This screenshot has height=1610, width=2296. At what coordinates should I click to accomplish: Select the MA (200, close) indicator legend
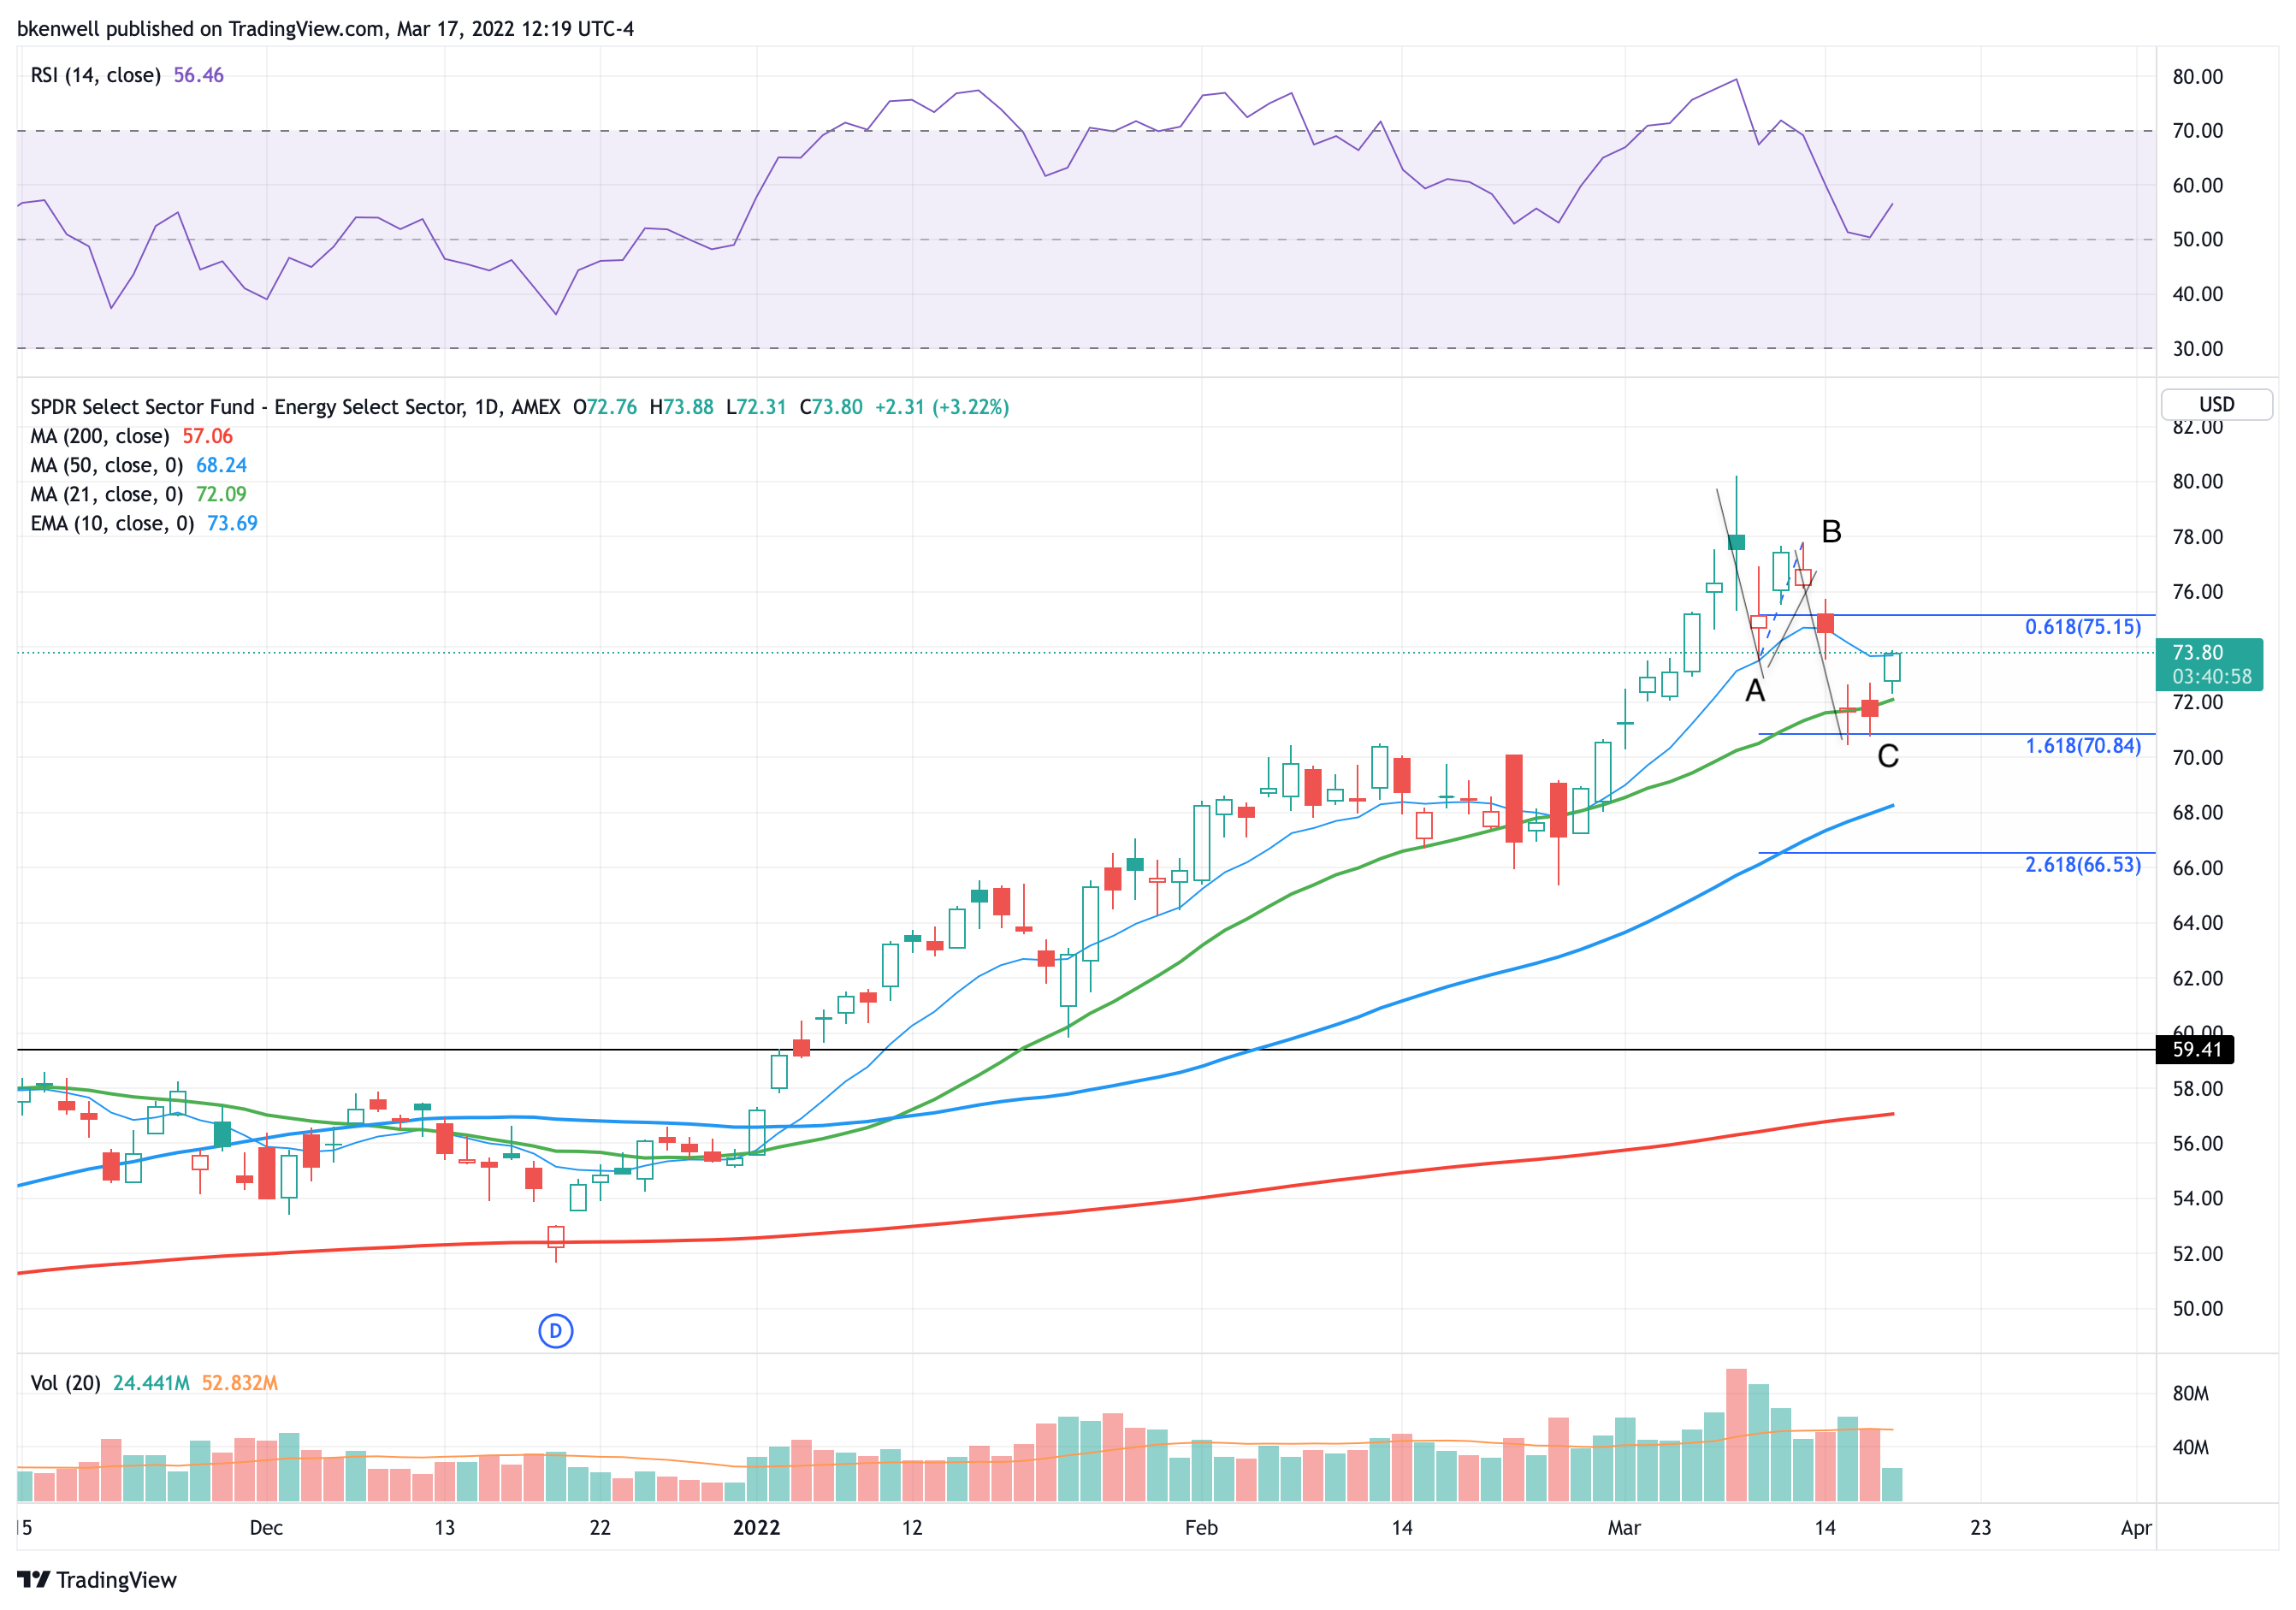tap(100, 436)
